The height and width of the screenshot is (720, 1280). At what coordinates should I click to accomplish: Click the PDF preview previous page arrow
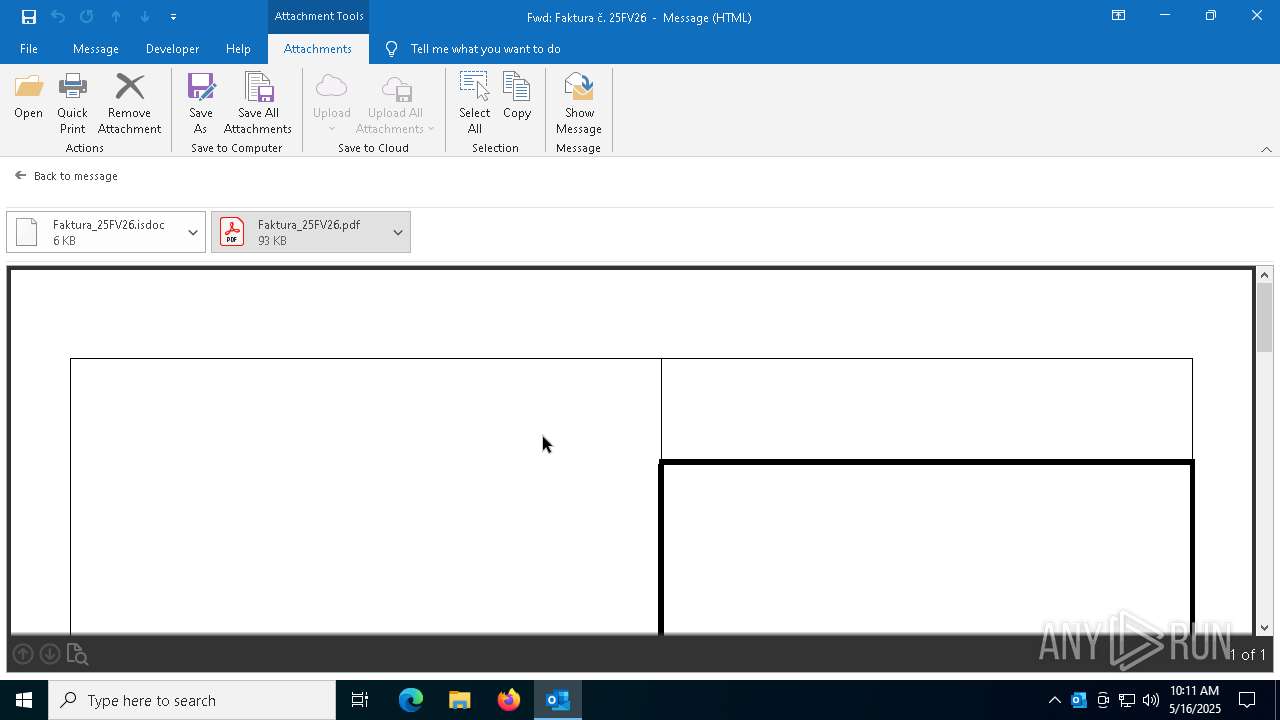pos(23,655)
